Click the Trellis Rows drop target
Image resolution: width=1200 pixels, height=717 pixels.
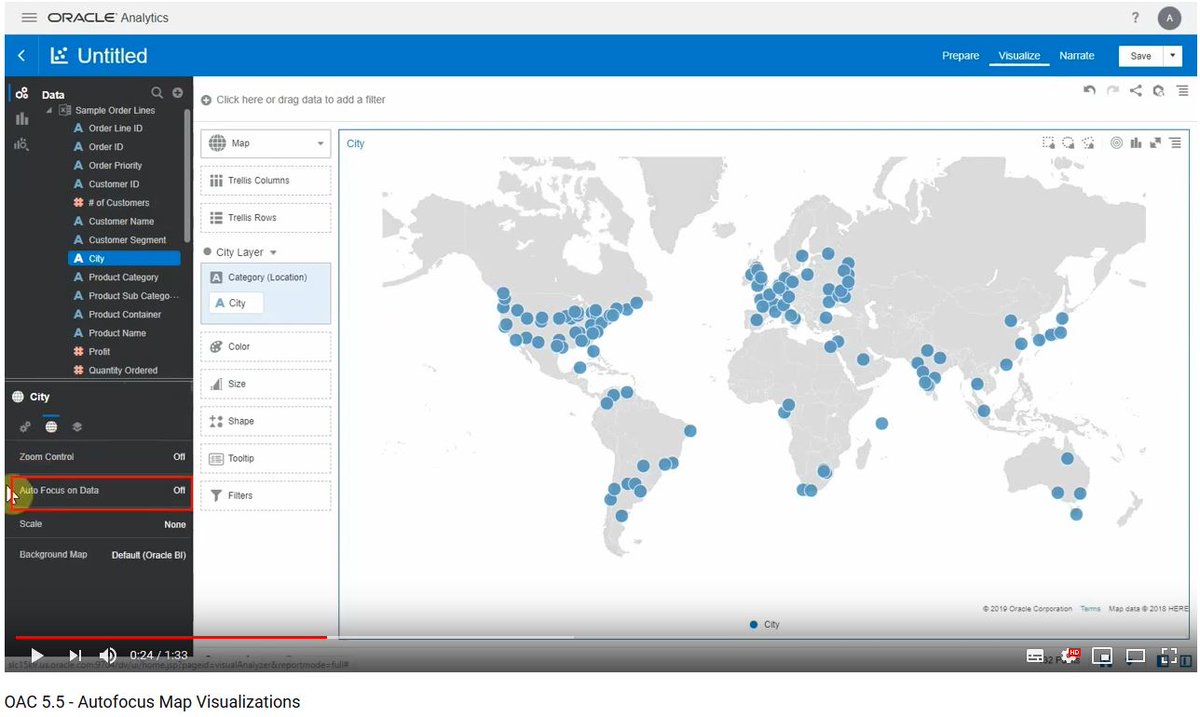(x=265, y=218)
